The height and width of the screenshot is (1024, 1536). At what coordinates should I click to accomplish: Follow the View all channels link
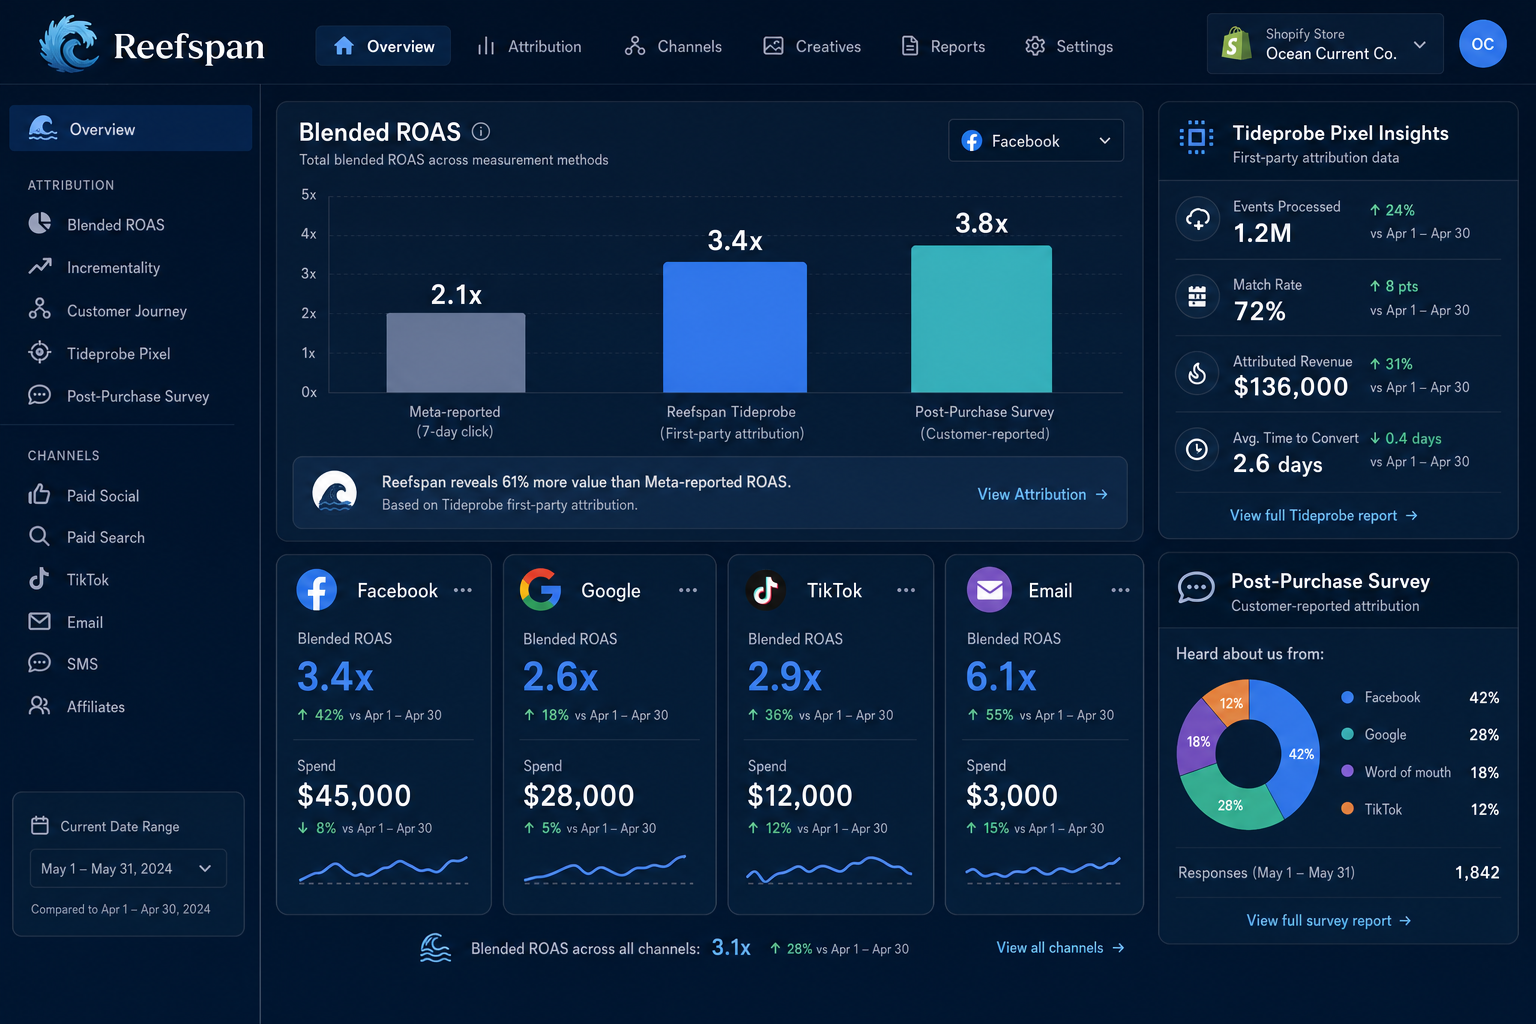[x=1060, y=947]
